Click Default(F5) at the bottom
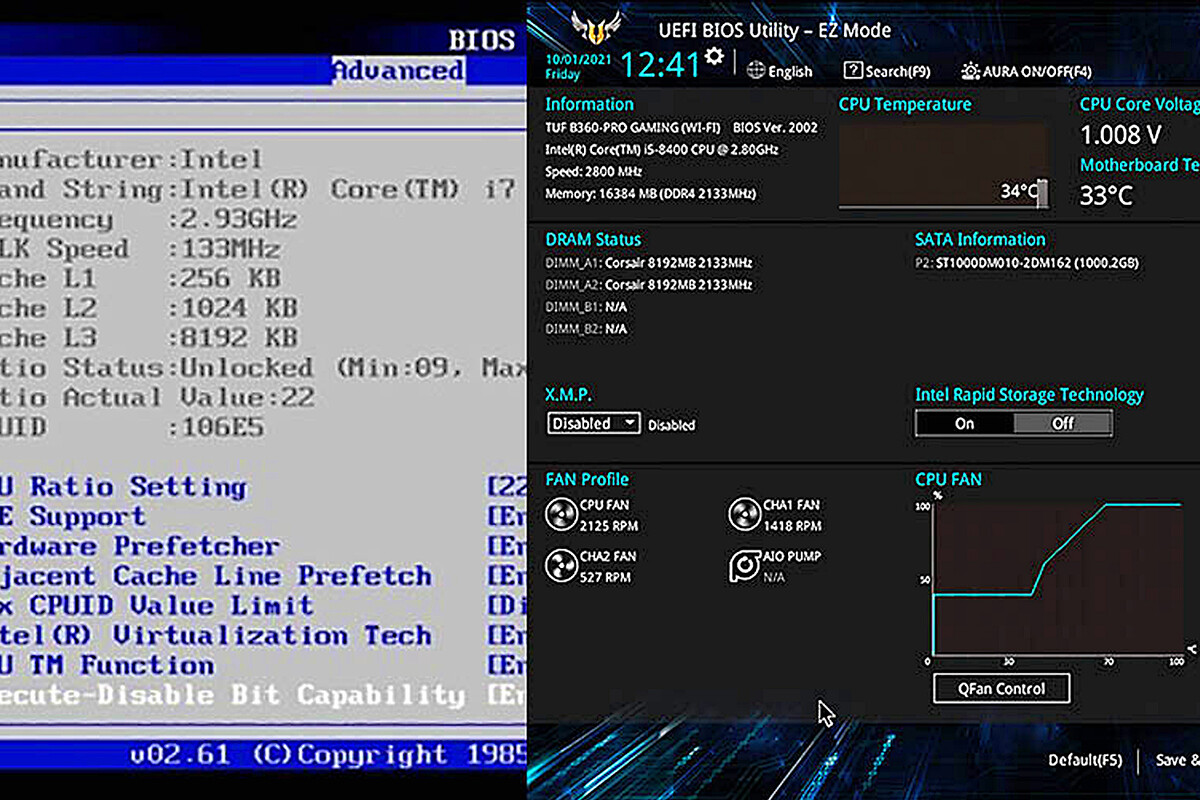Image resolution: width=1200 pixels, height=800 pixels. point(1084,760)
